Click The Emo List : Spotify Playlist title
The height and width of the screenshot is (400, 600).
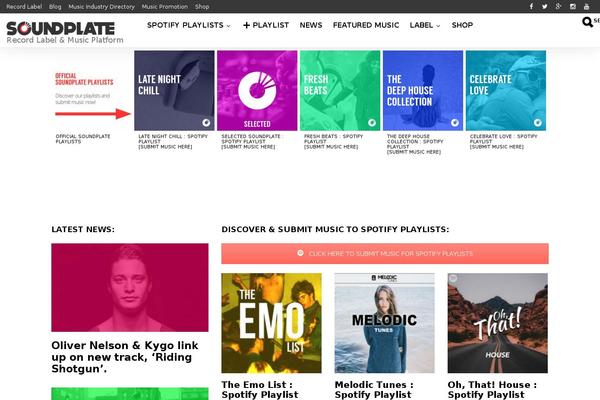coord(259,390)
